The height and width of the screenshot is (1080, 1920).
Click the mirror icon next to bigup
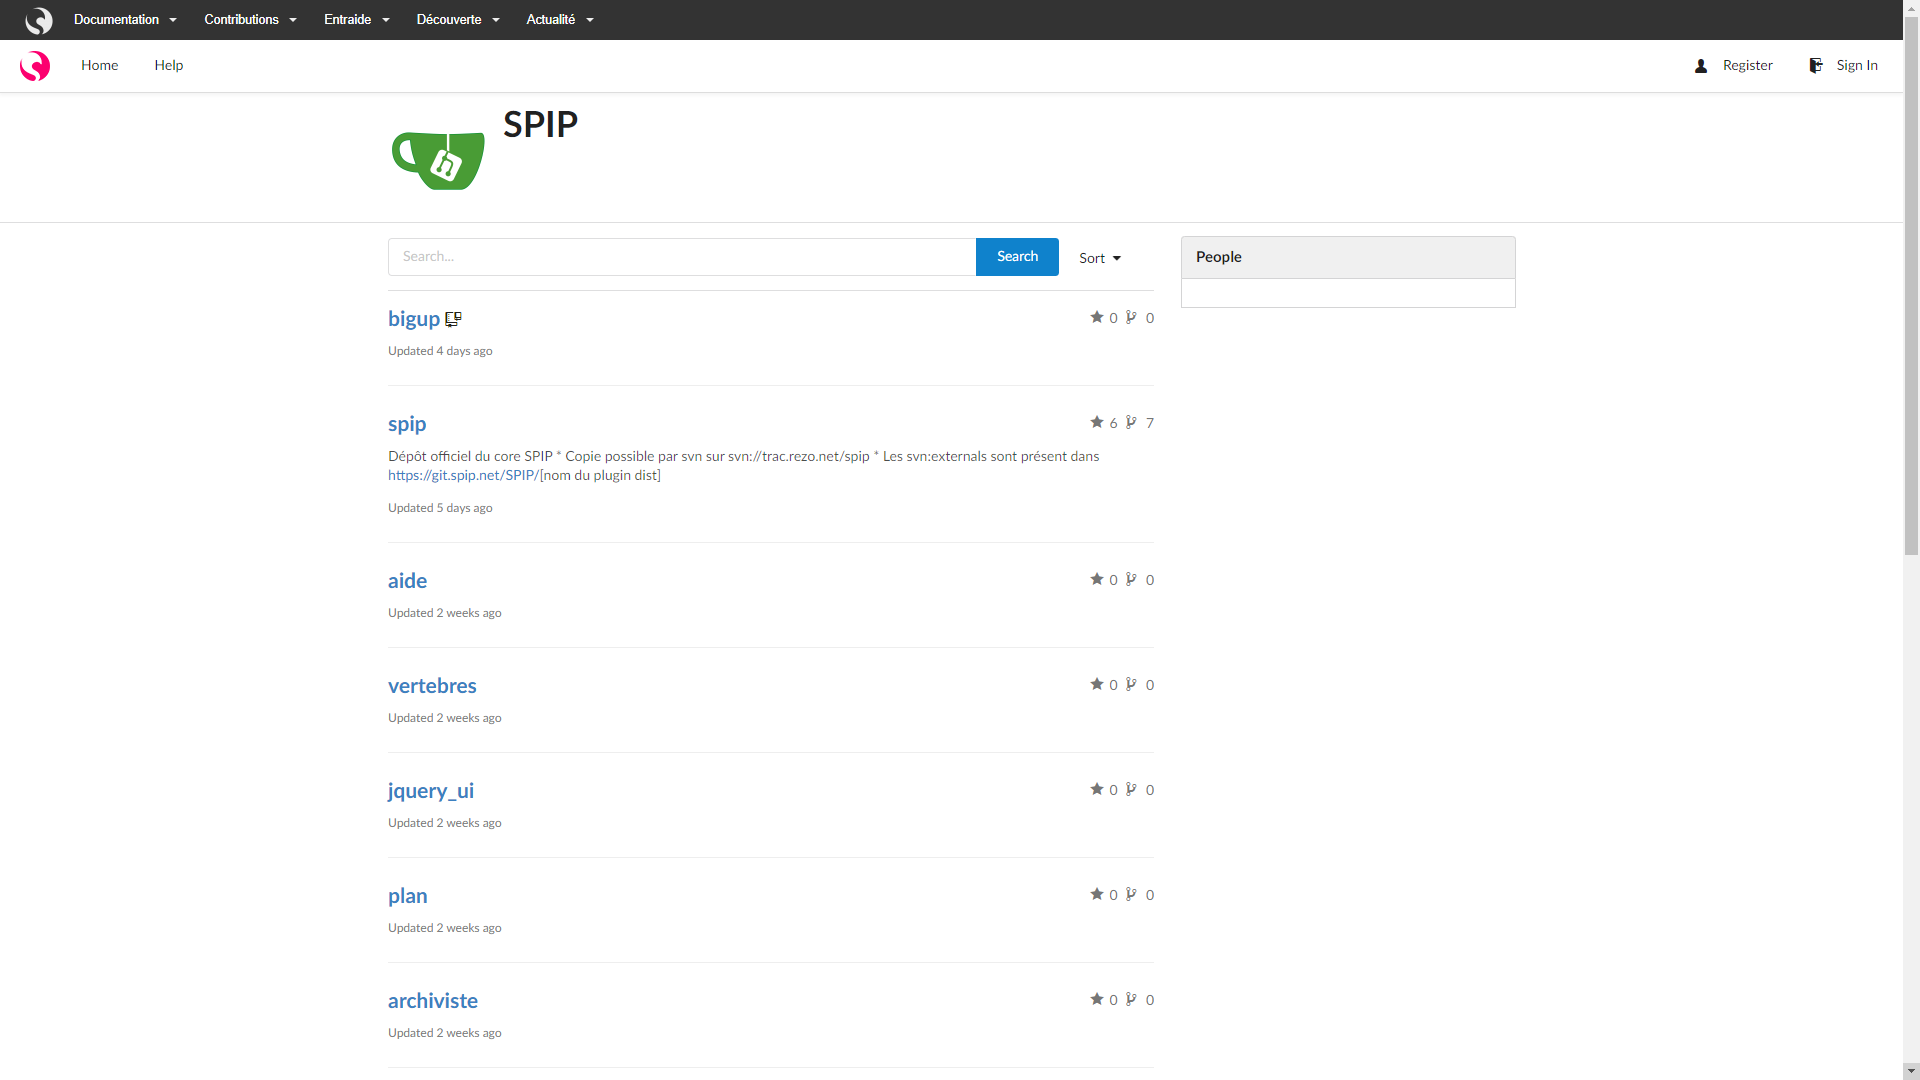click(453, 319)
